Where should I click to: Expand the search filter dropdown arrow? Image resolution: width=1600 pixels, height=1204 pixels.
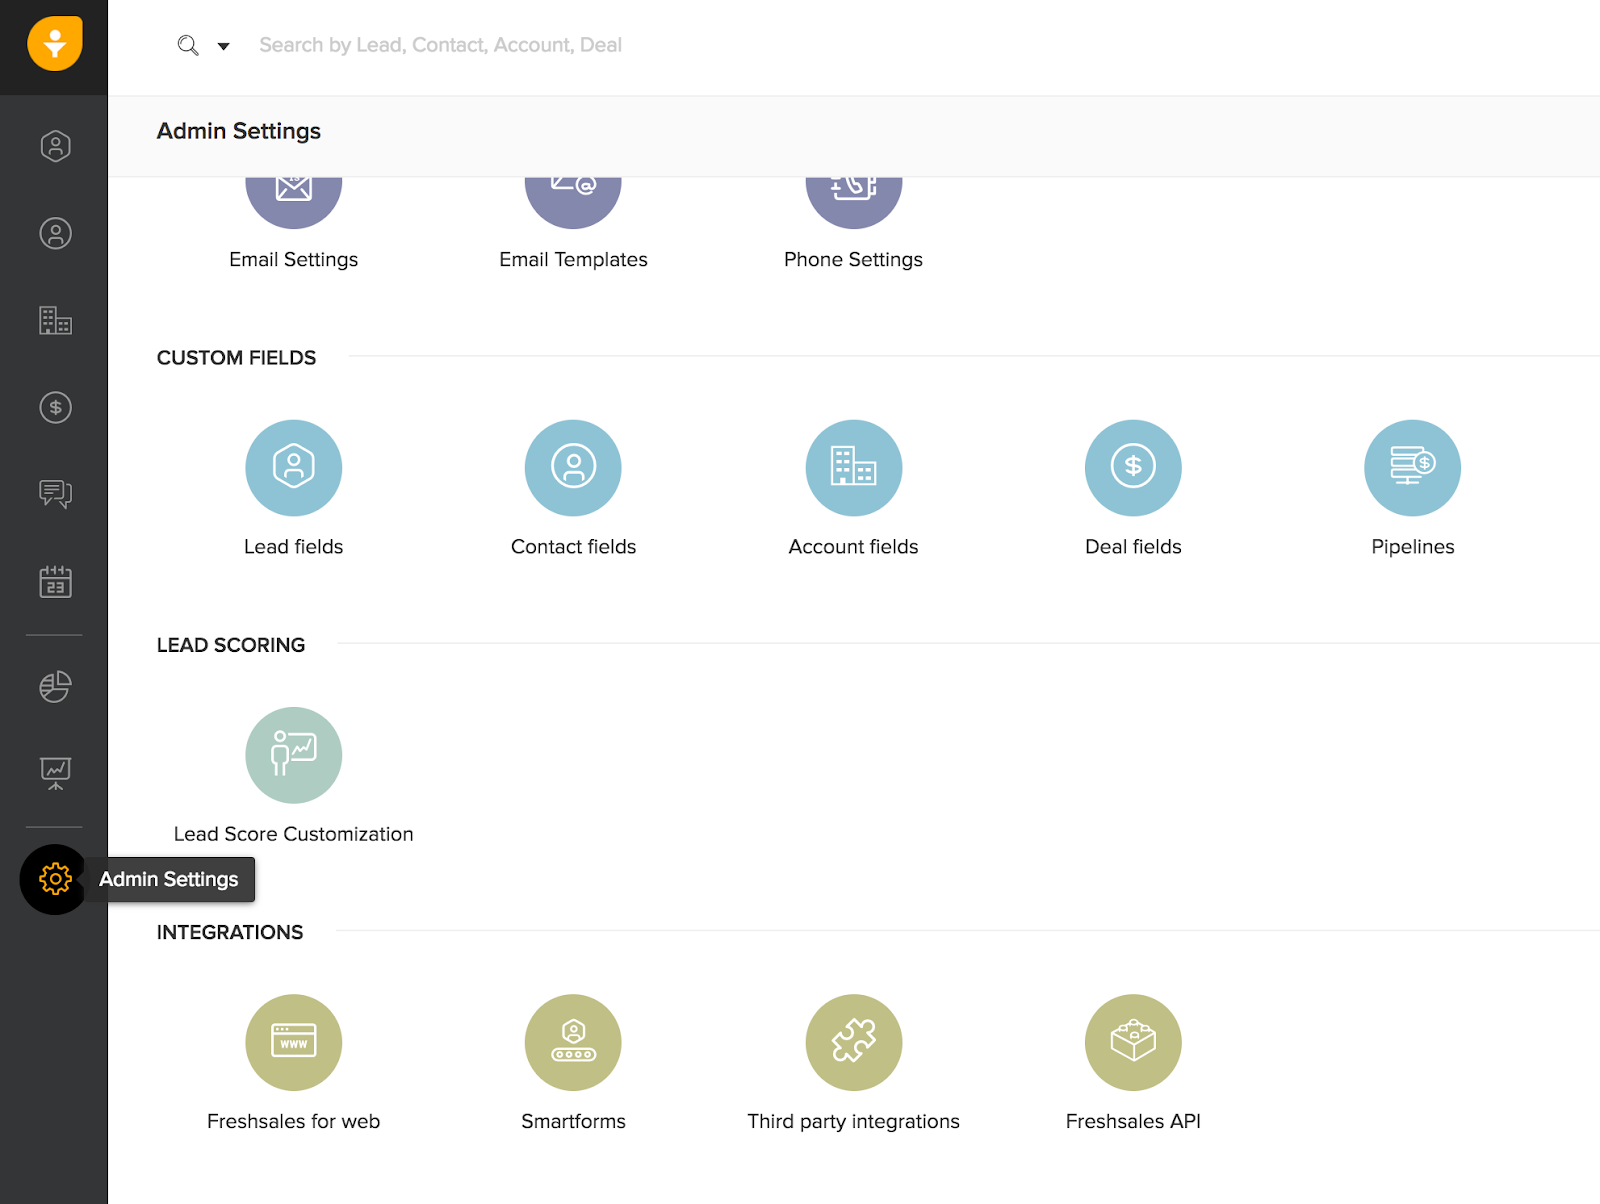[x=224, y=46]
